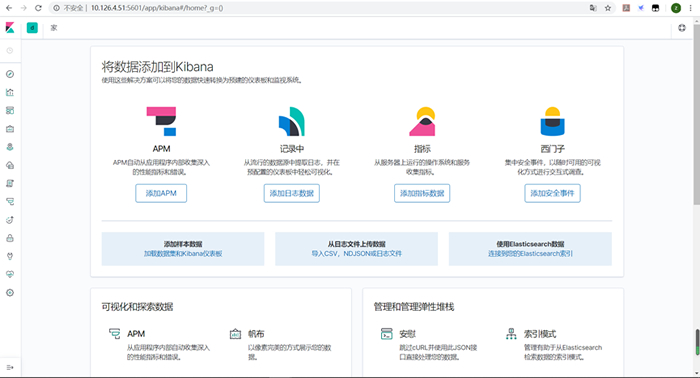Select the cloud-shaped sidebar icon below the Maps pin
700x378 pixels.
[10, 165]
